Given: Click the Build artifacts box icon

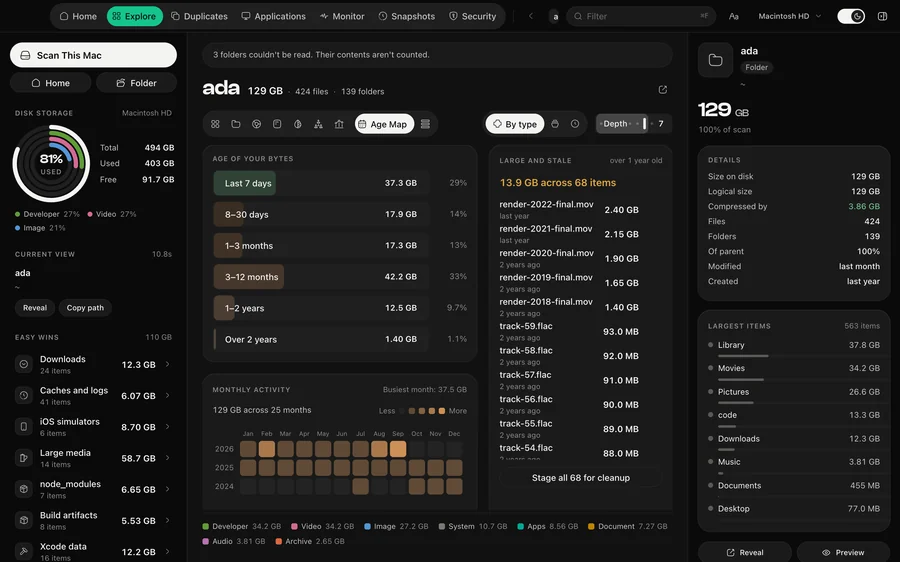Looking at the screenshot, I should point(24,520).
